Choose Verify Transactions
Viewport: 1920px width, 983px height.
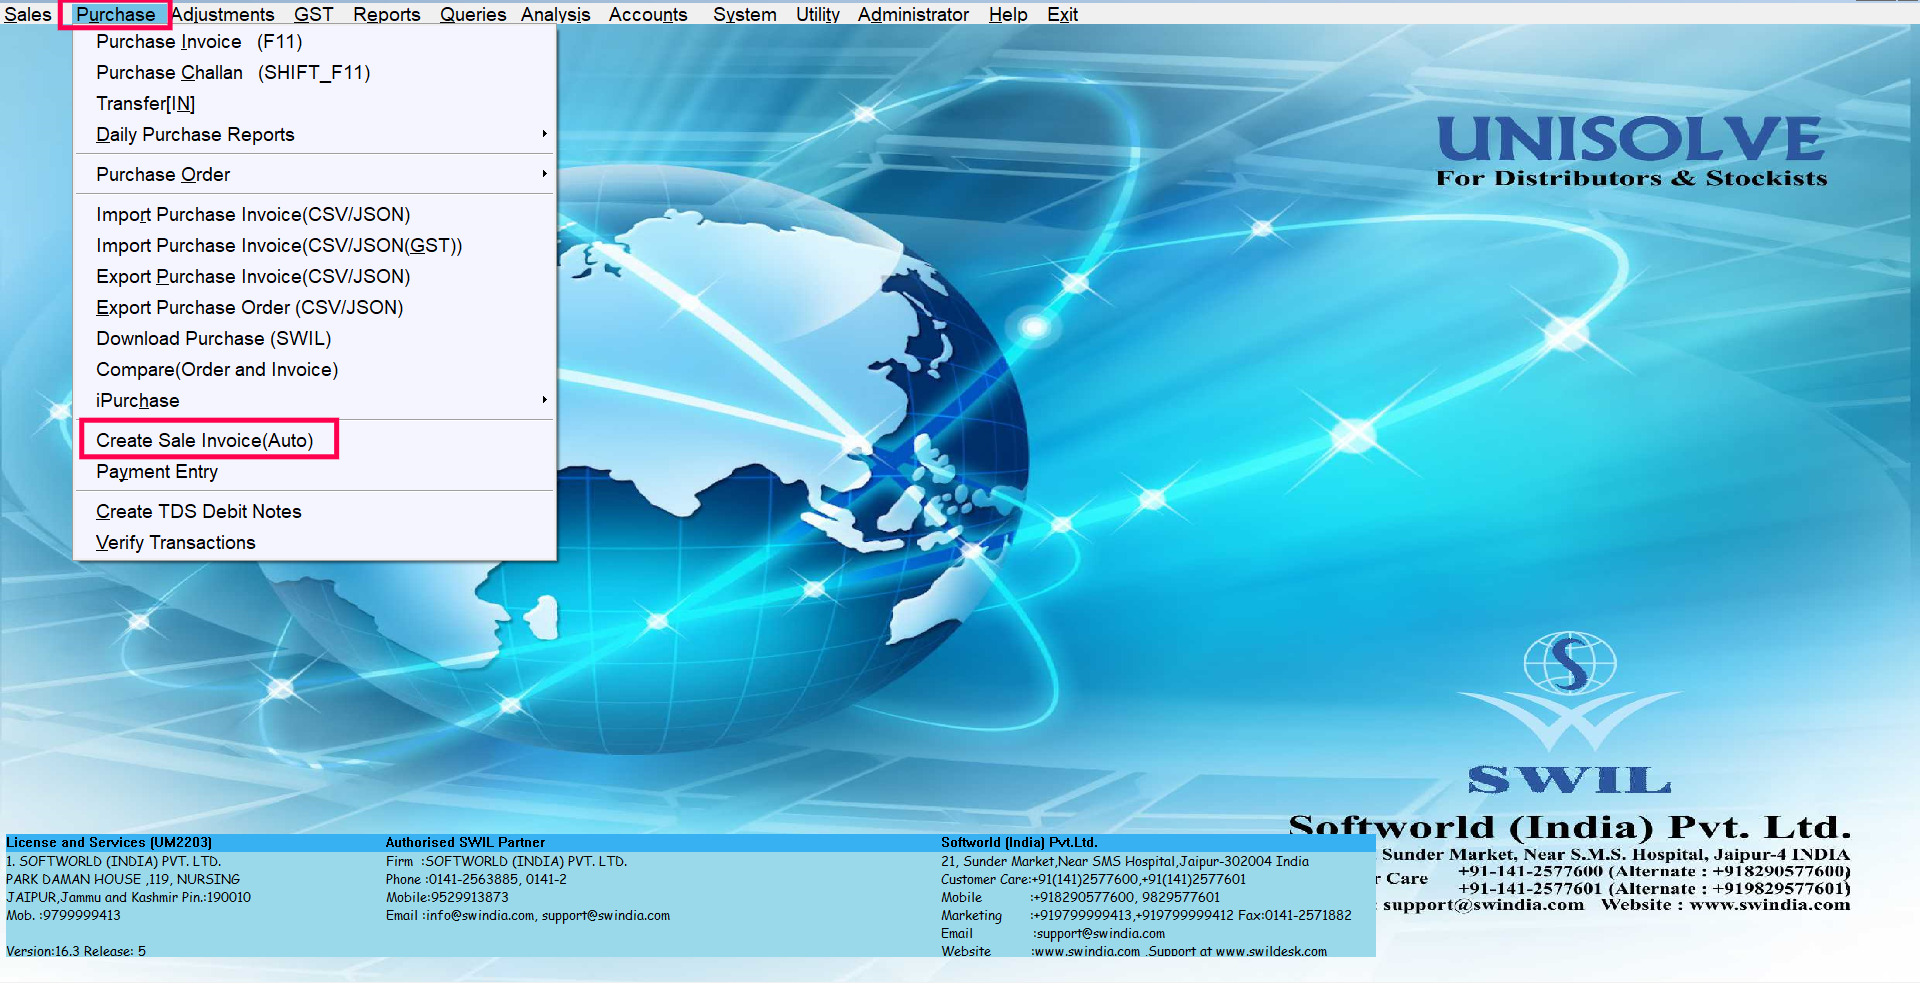click(x=315, y=543)
